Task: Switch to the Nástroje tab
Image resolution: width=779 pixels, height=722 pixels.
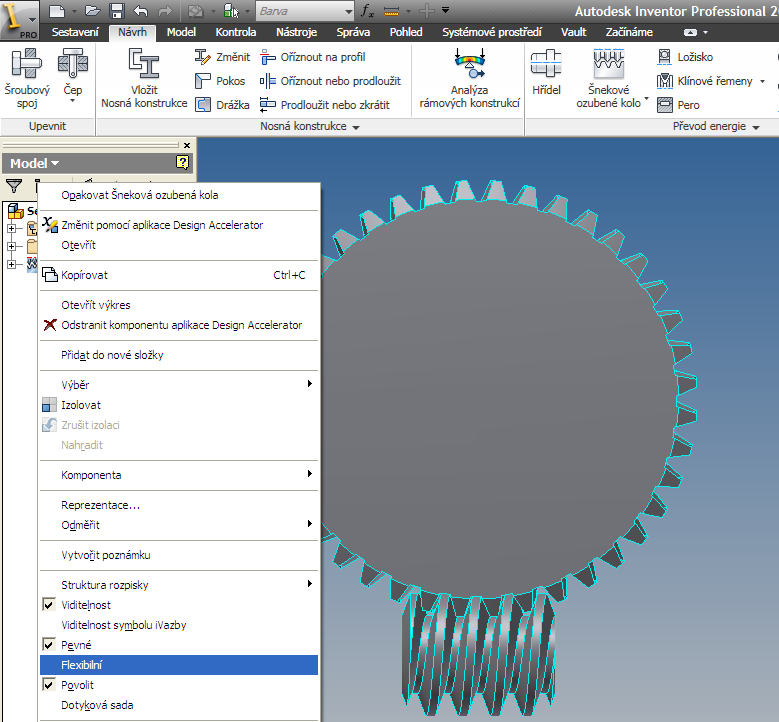Action: (x=296, y=32)
